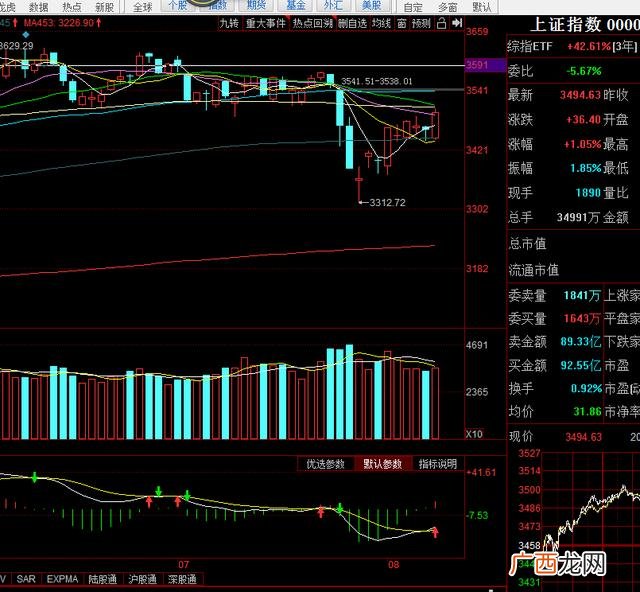Click 默认参数 button
Screen dimensions: 640x592
click(382, 464)
